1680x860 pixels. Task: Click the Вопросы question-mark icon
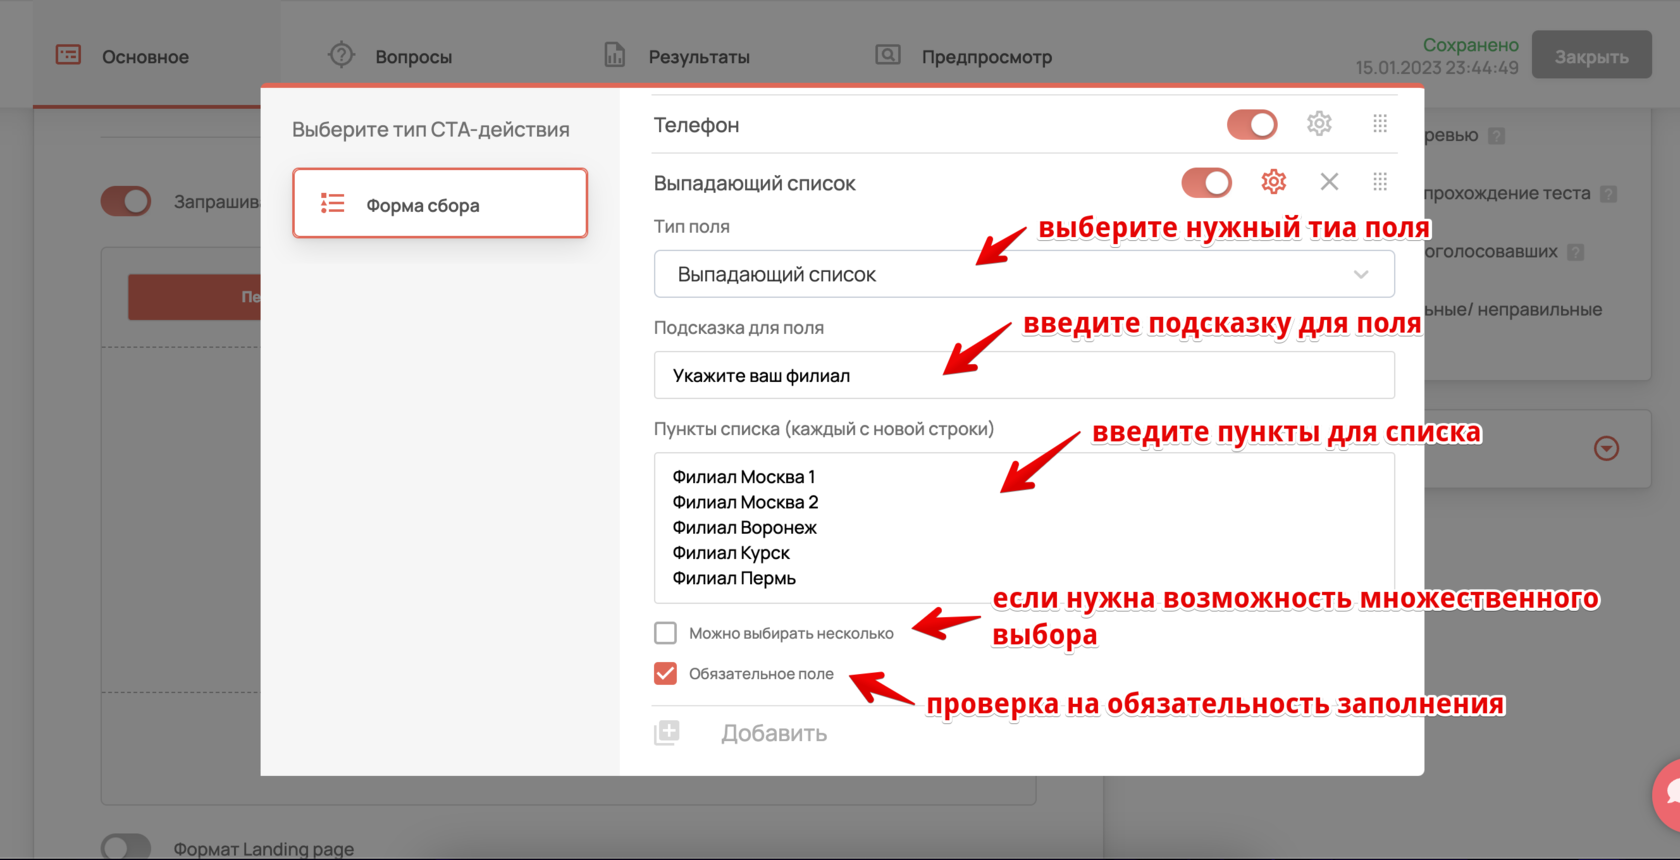341,55
